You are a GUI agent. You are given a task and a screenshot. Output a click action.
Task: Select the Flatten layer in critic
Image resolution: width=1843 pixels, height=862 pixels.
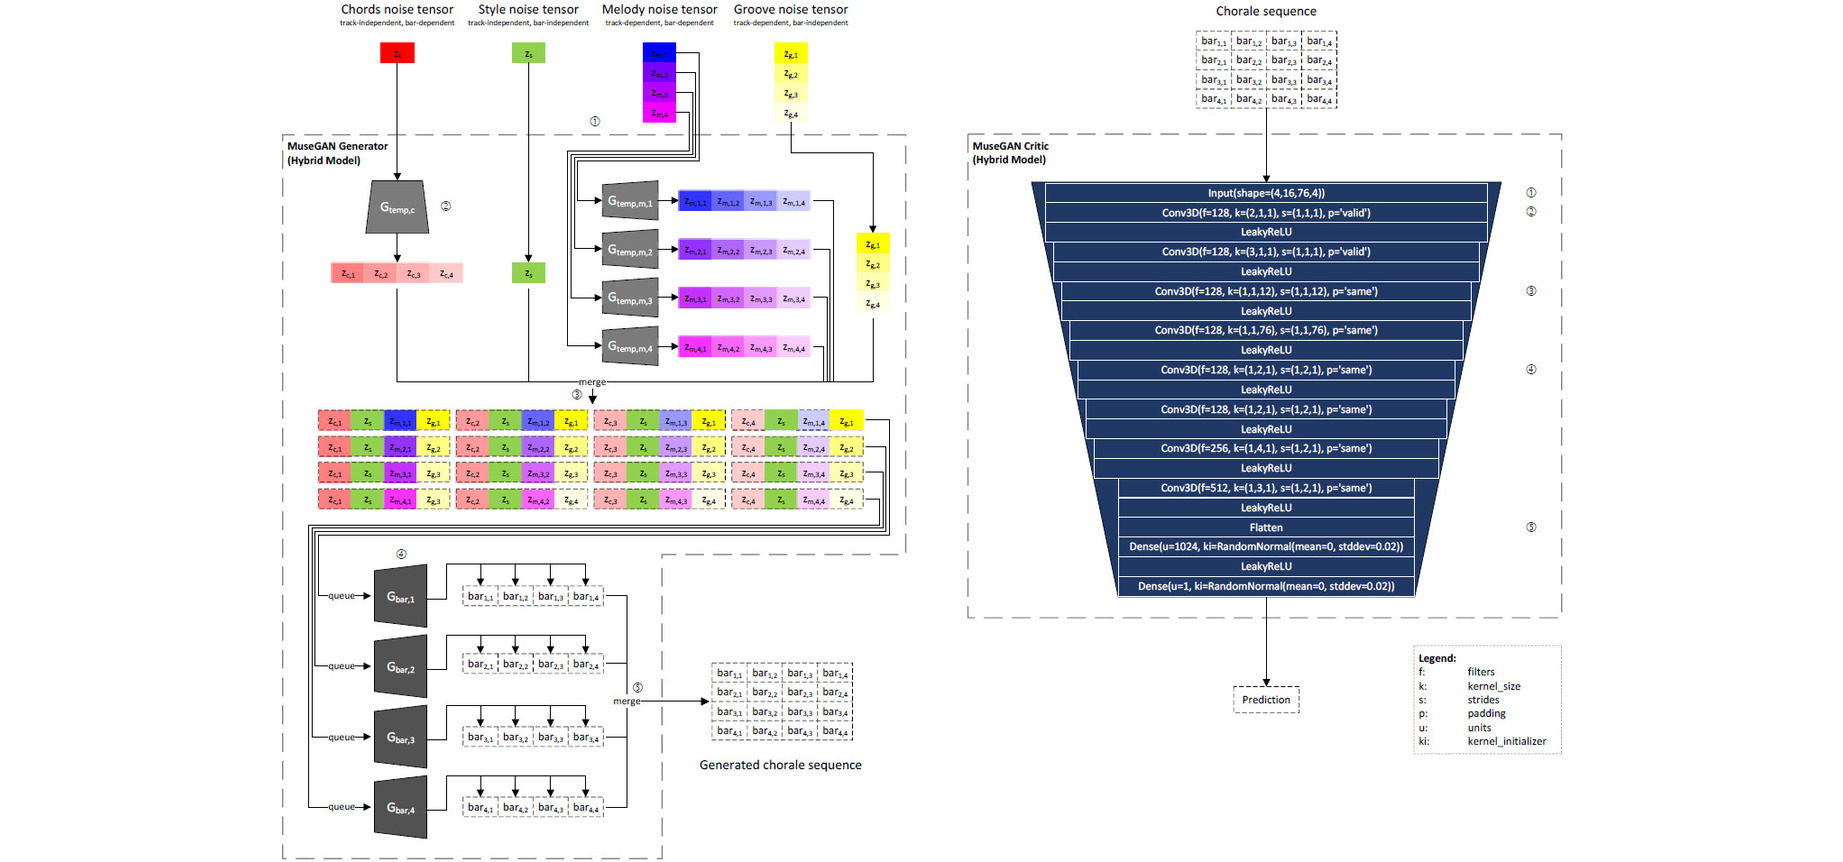point(1266,527)
